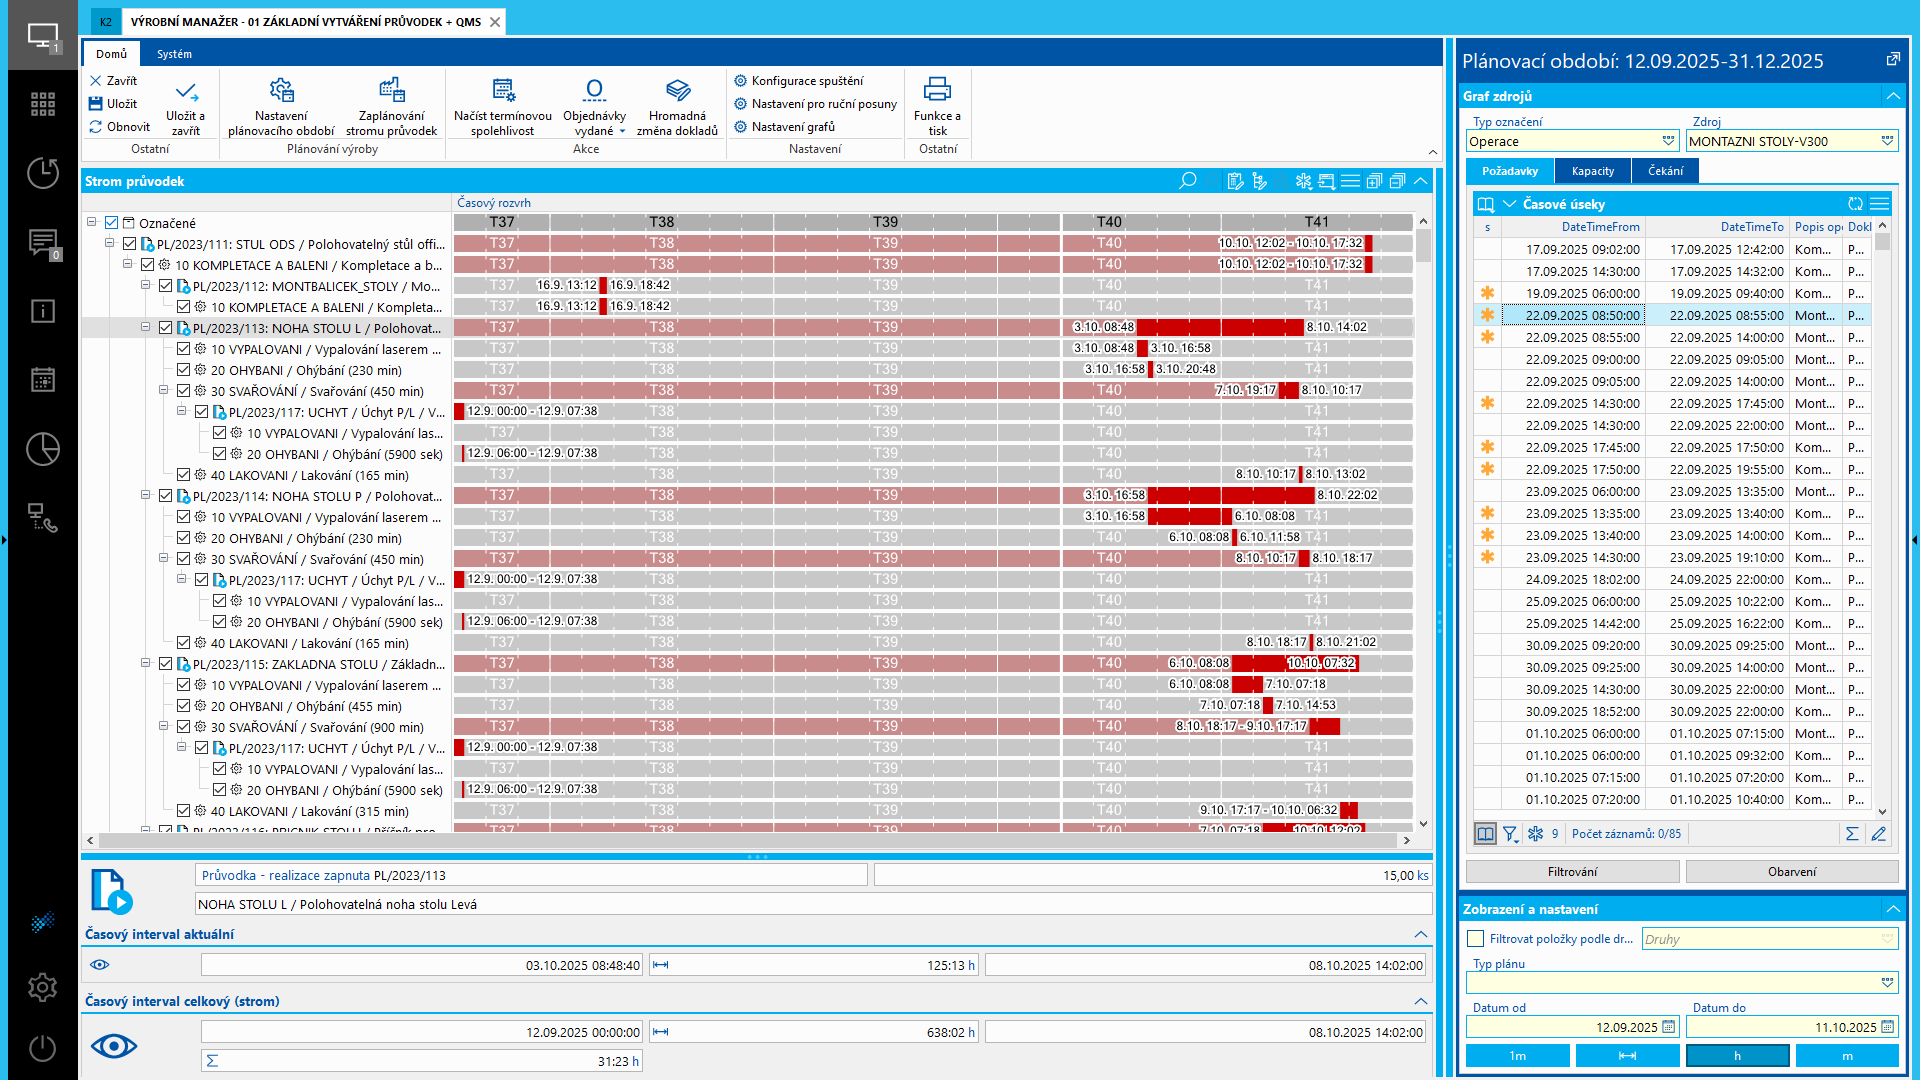Open settings gear in left sidebar
The height and width of the screenshot is (1080, 1920).
(42, 987)
